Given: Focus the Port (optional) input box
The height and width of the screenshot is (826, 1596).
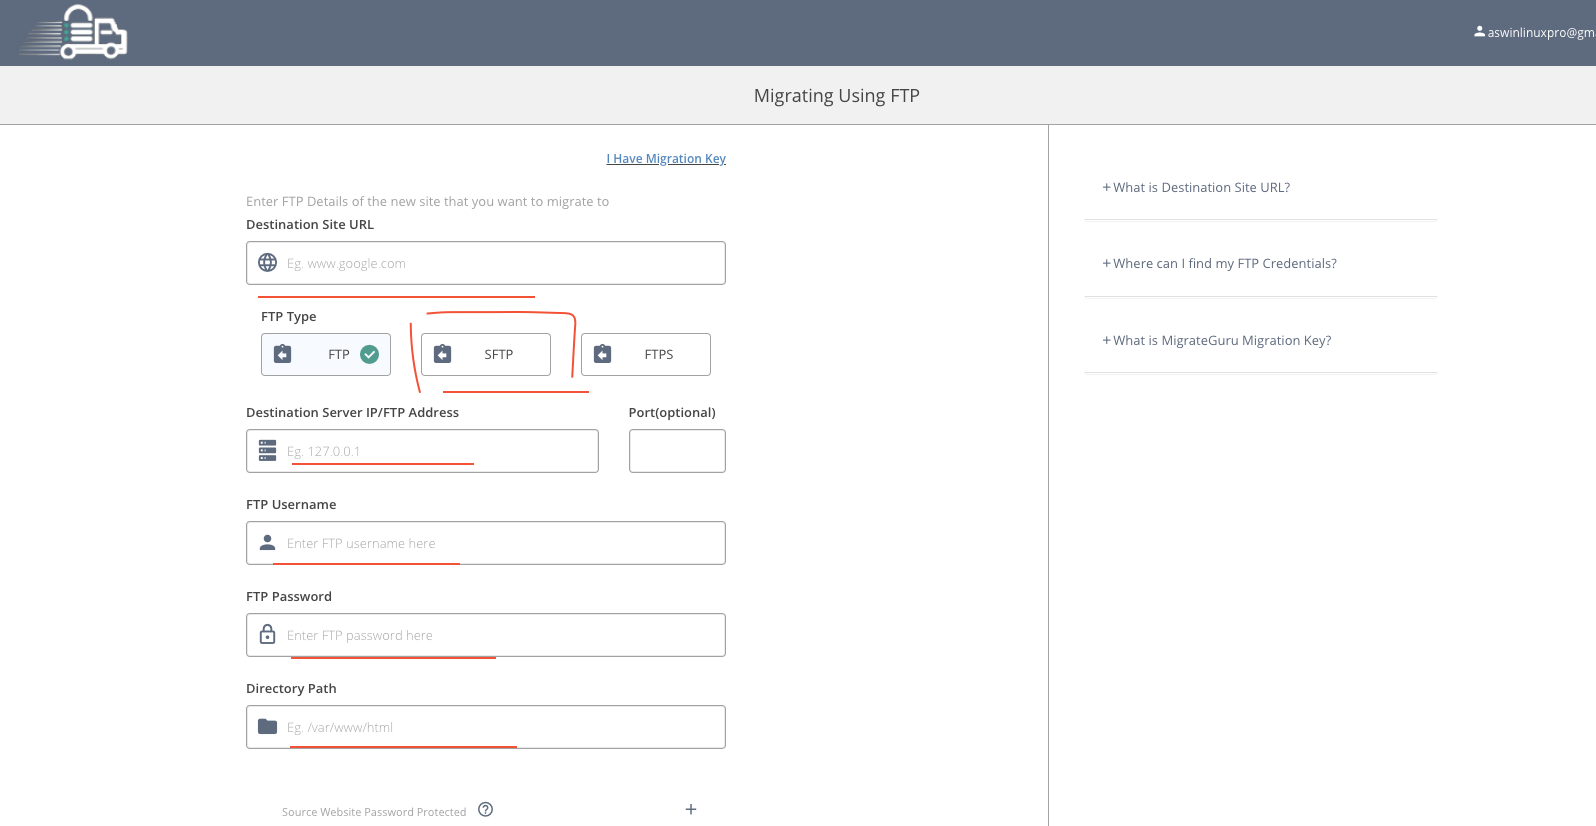Looking at the screenshot, I should click(x=677, y=451).
